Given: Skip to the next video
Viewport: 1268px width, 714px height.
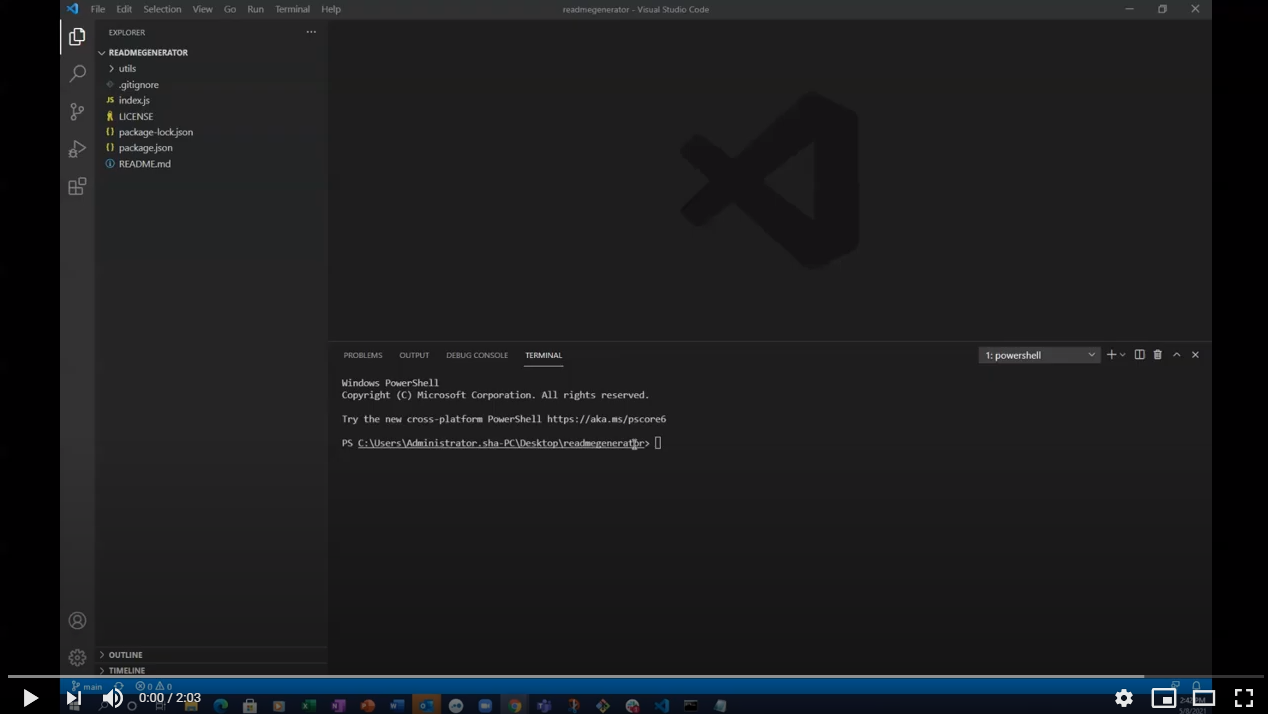Looking at the screenshot, I should pos(73,698).
